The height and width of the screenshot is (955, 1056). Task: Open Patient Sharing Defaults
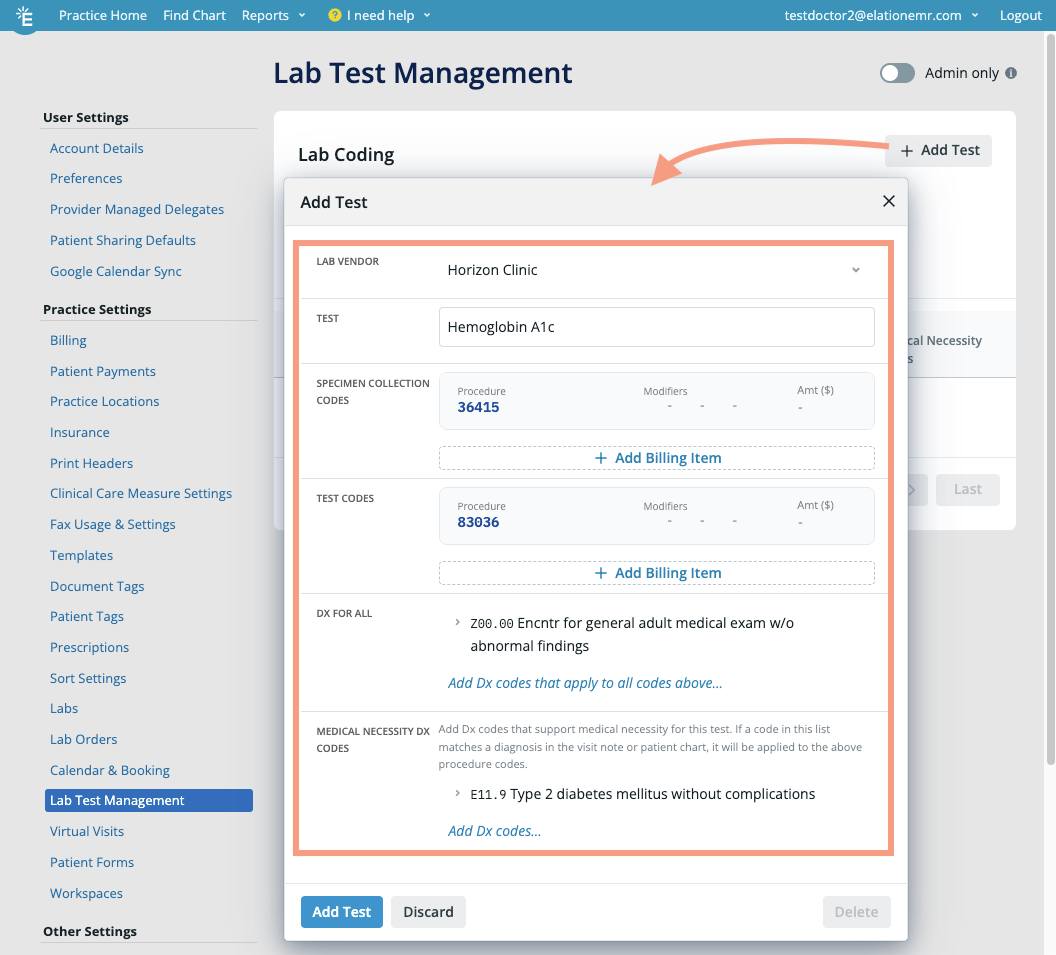pos(123,240)
